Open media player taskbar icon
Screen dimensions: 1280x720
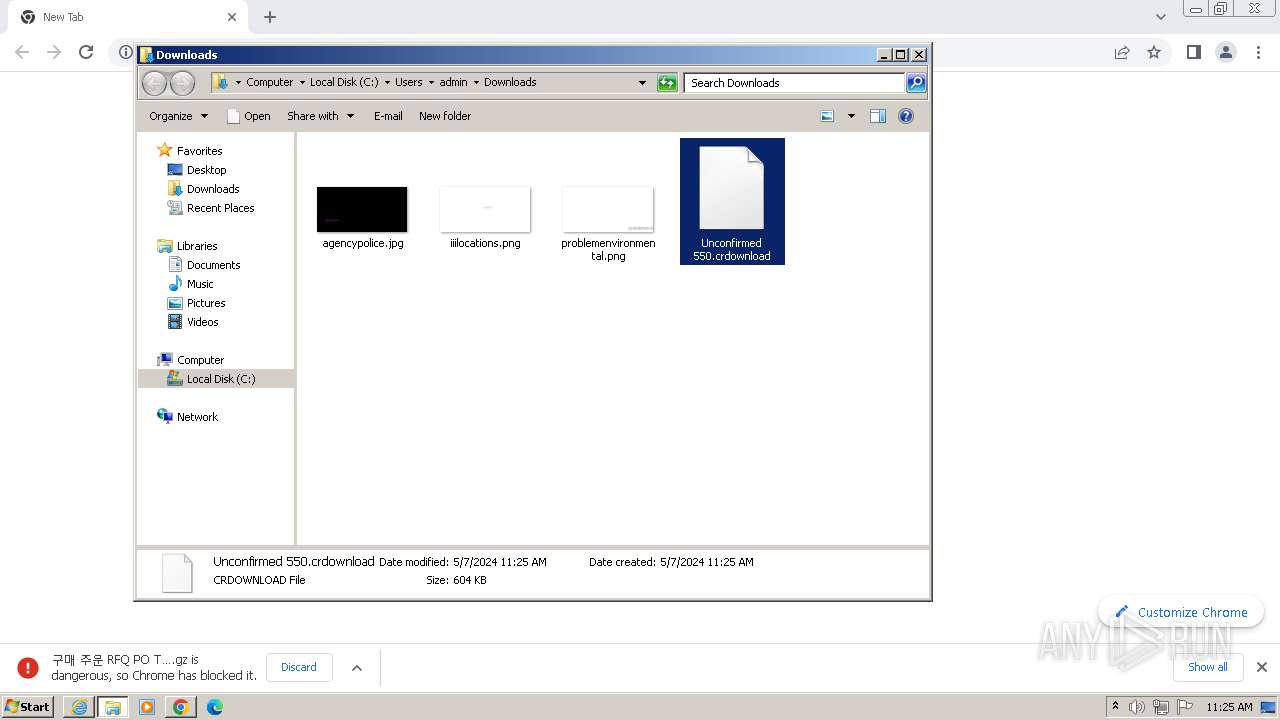point(147,707)
